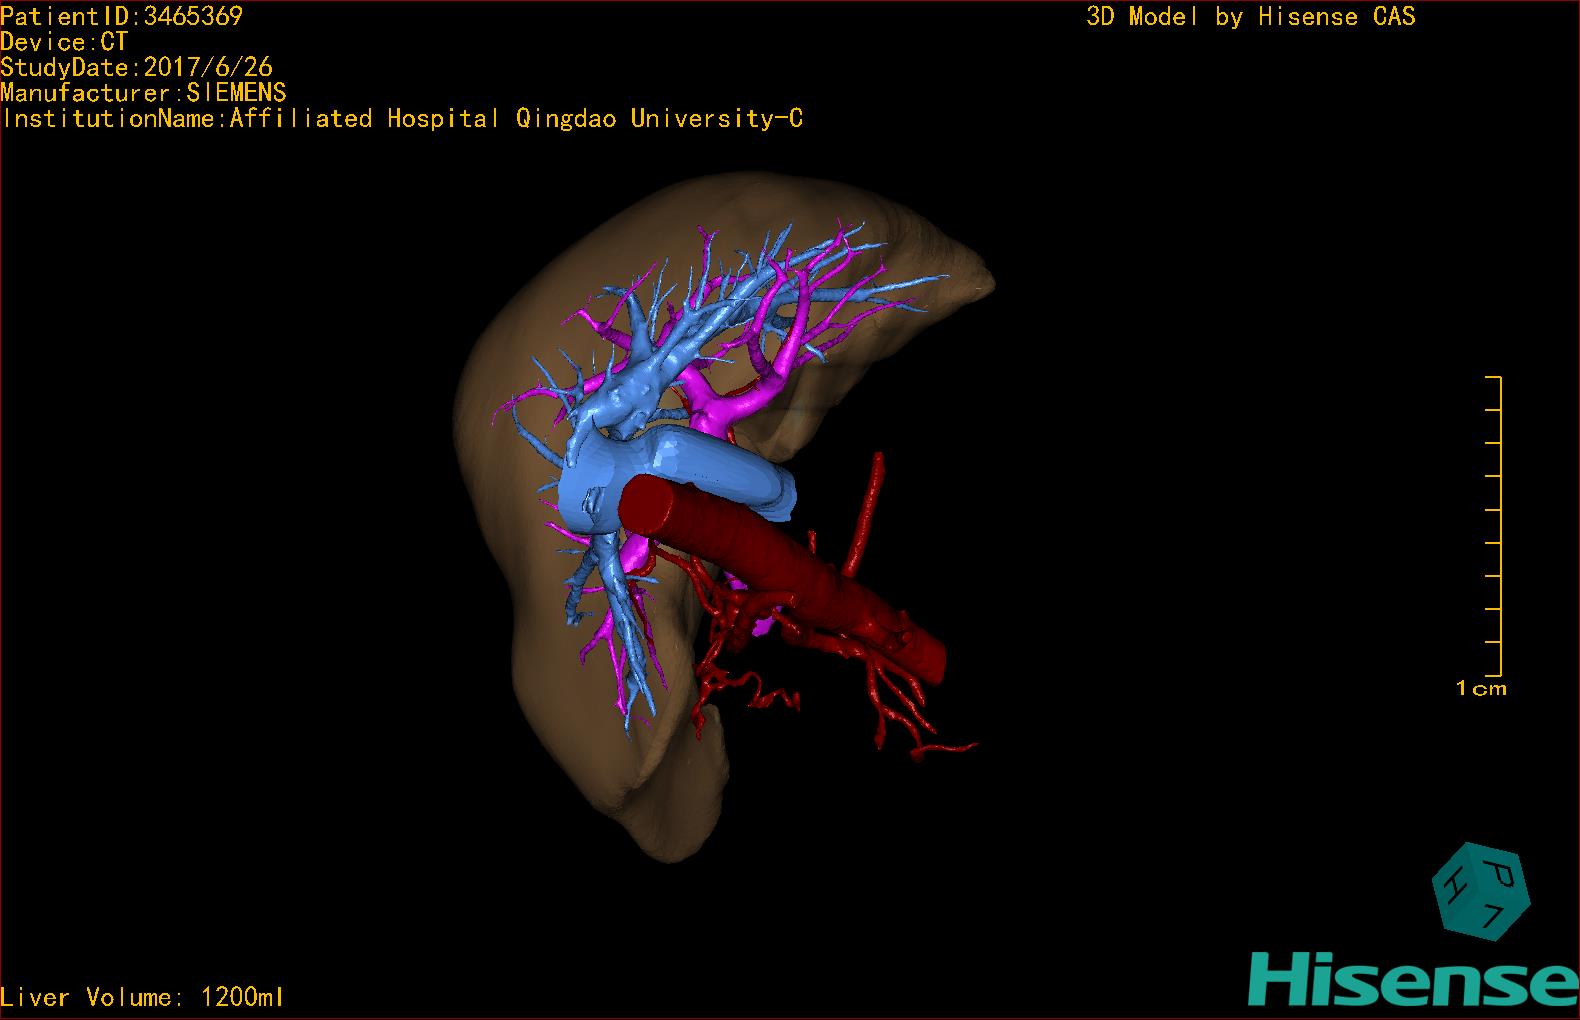Click the InstitutionName overlay line
The width and height of the screenshot is (1580, 1020).
point(401,119)
